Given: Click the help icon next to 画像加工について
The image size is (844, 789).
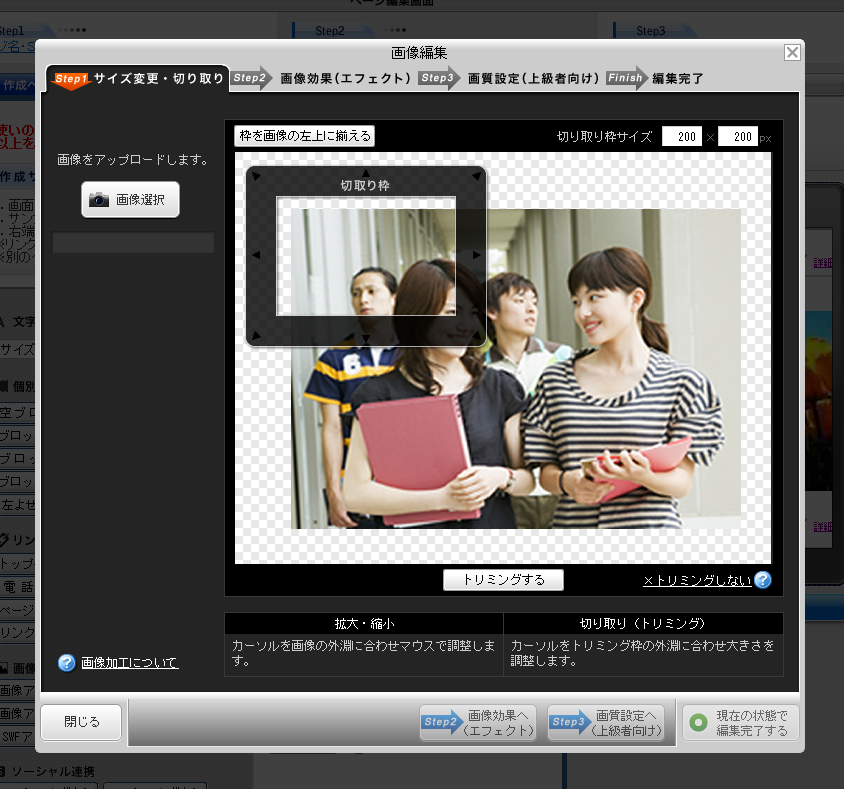Looking at the screenshot, I should pyautogui.click(x=67, y=663).
